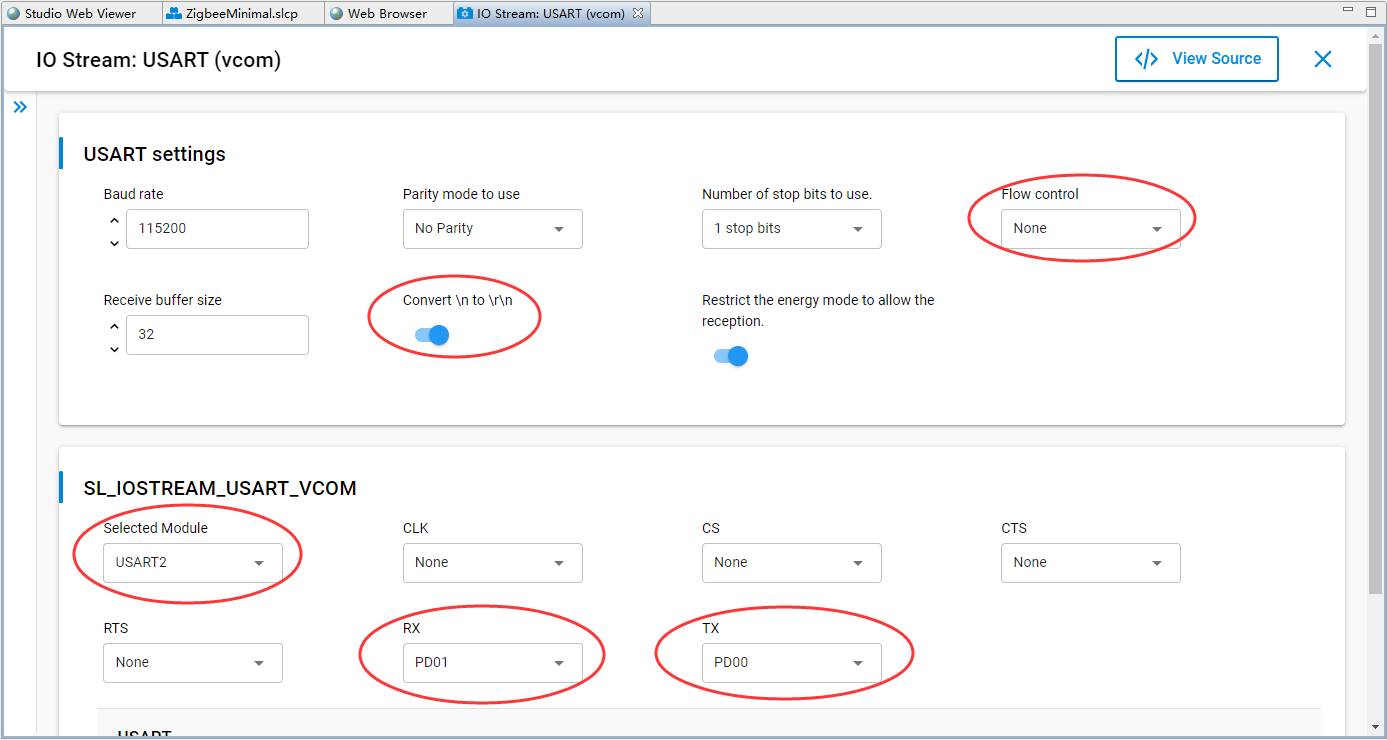
Task: Decrease the Receive buffer size
Action: point(114,348)
